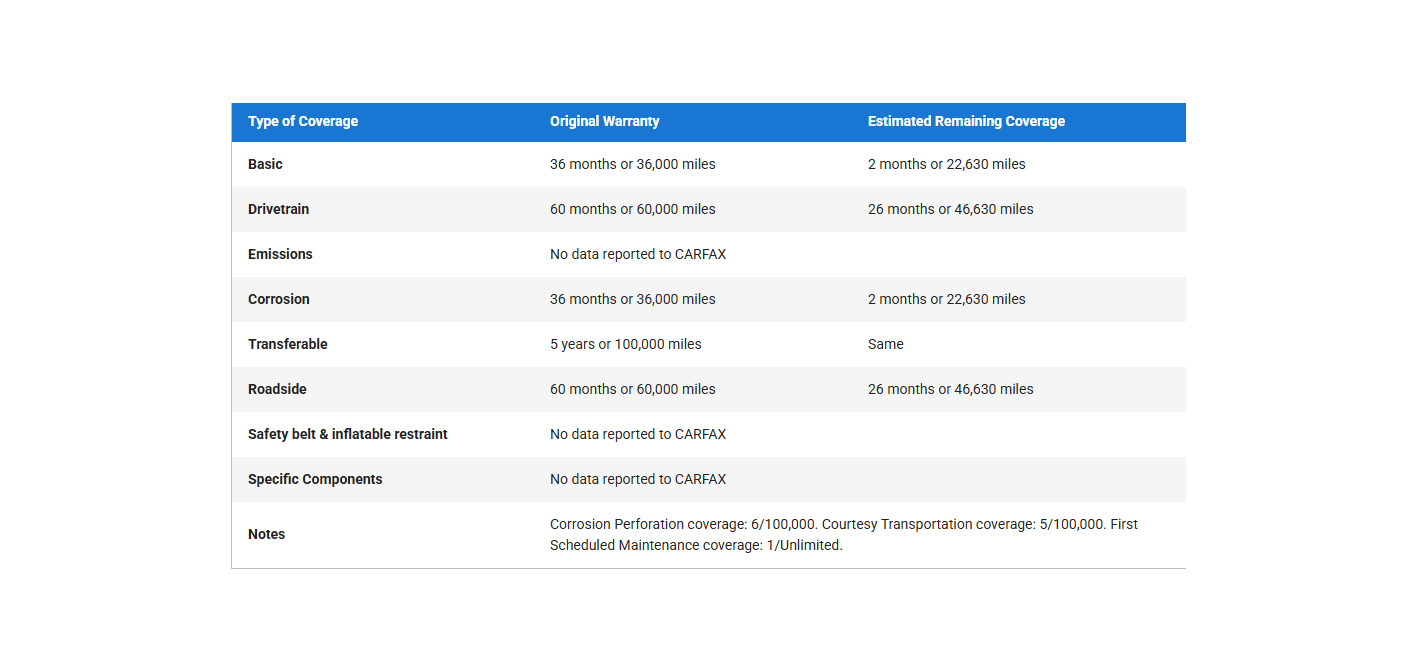Select Transferable '5 years or 100,000 miles' value
Screen dimensions: 1416x672
pos(625,344)
